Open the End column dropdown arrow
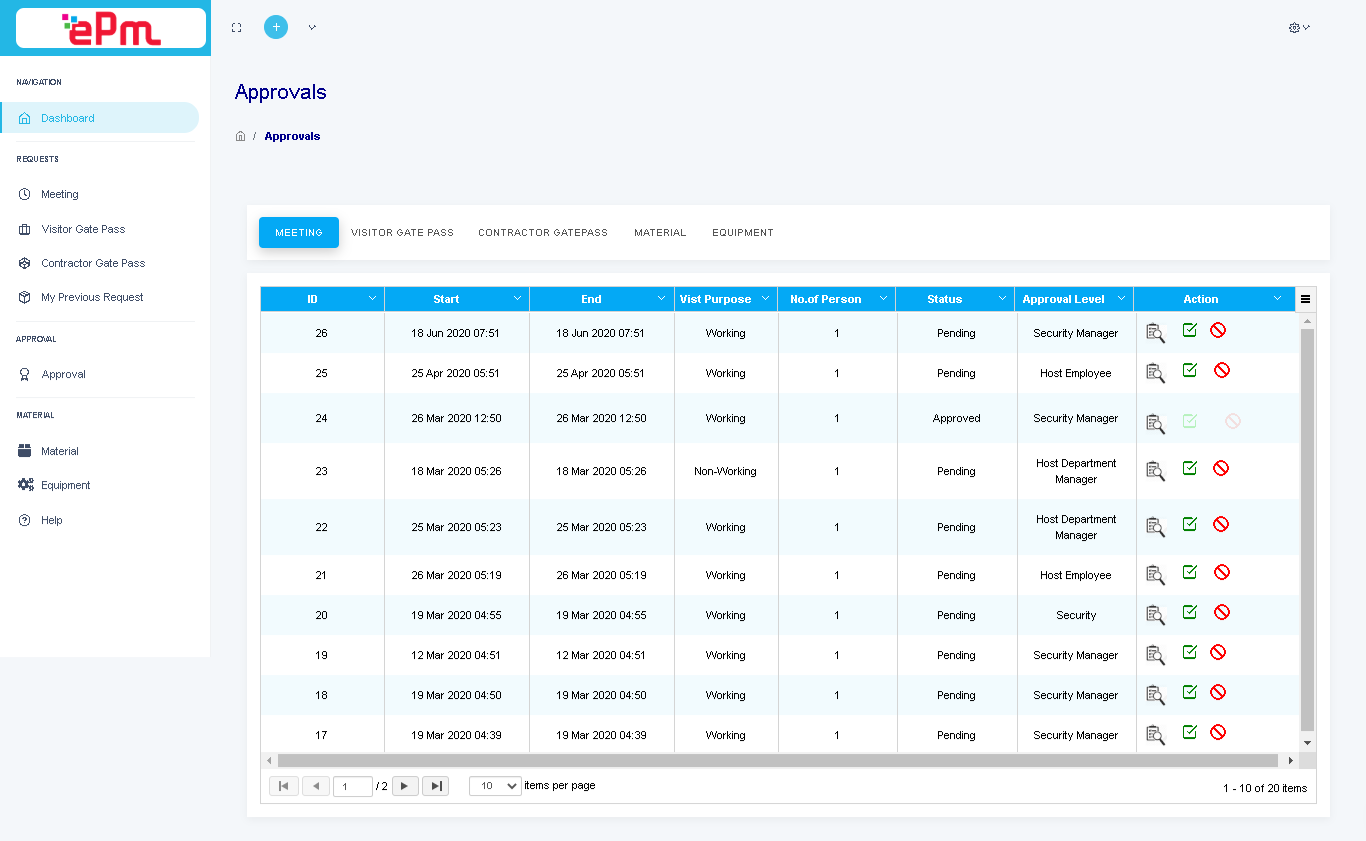The width and height of the screenshot is (1366, 841). point(662,299)
